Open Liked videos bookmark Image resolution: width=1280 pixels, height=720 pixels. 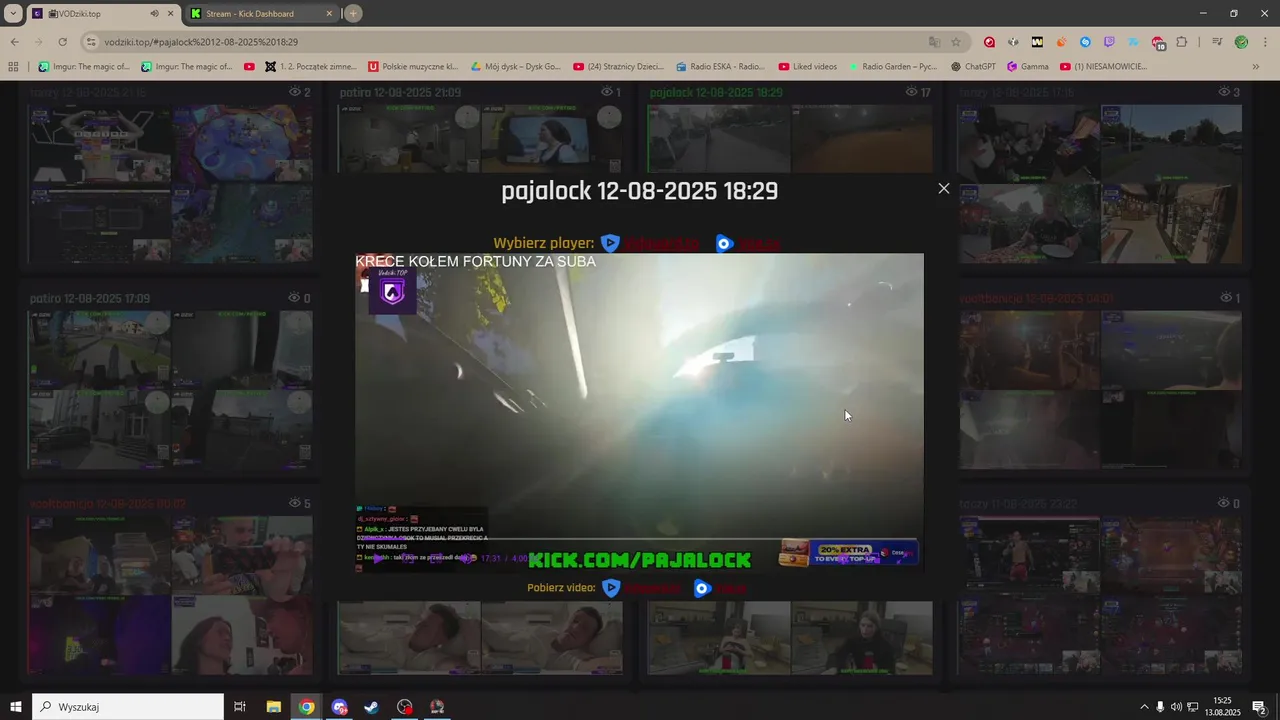[807, 67]
